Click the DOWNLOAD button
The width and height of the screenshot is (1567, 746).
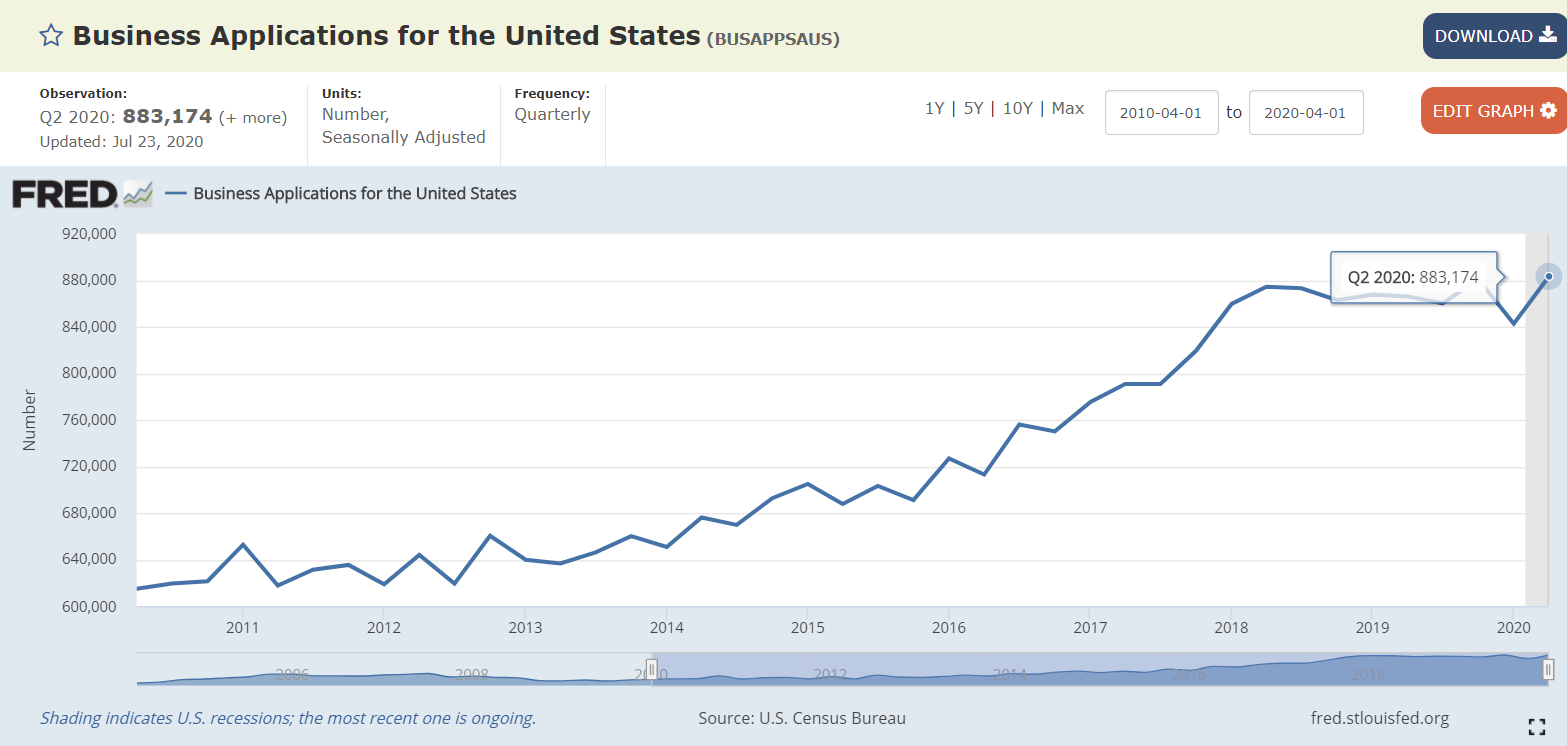point(1495,36)
